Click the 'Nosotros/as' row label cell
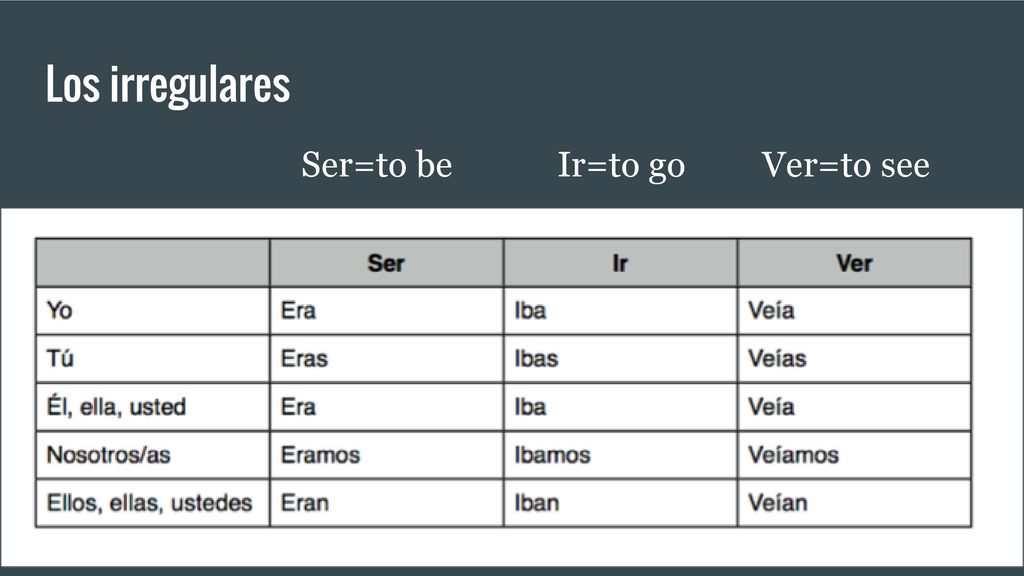Viewport: 1024px width, 576px height. point(153,455)
